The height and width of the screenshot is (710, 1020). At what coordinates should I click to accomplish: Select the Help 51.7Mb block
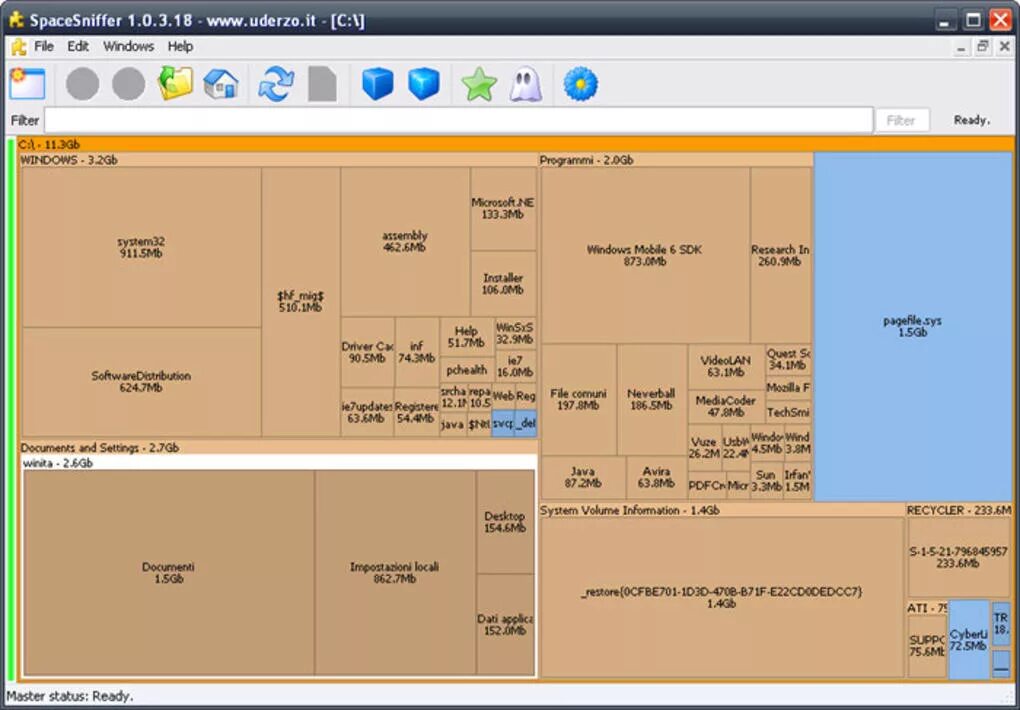point(466,337)
